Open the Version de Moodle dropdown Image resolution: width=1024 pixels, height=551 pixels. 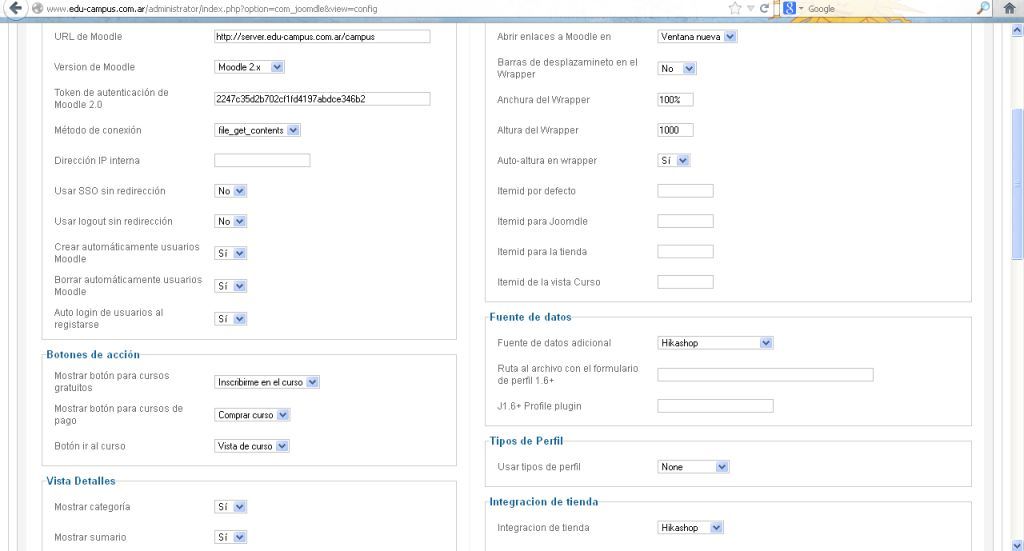tap(250, 67)
